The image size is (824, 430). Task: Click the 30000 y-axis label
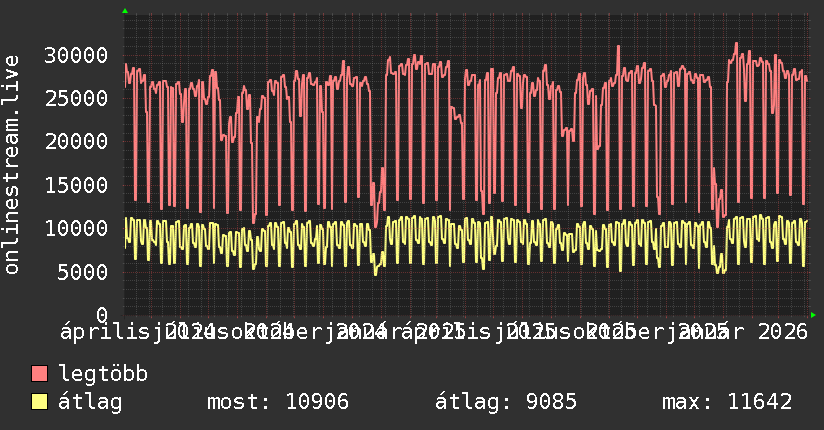(78, 55)
